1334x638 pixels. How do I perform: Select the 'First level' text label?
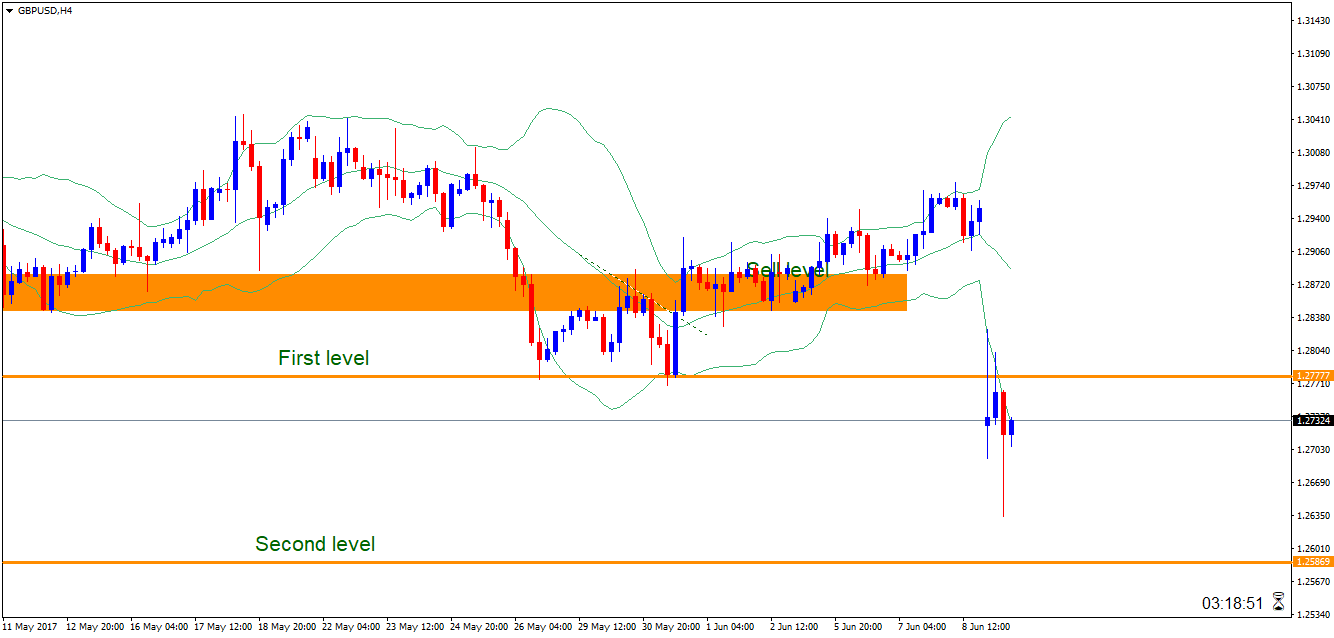tap(323, 358)
